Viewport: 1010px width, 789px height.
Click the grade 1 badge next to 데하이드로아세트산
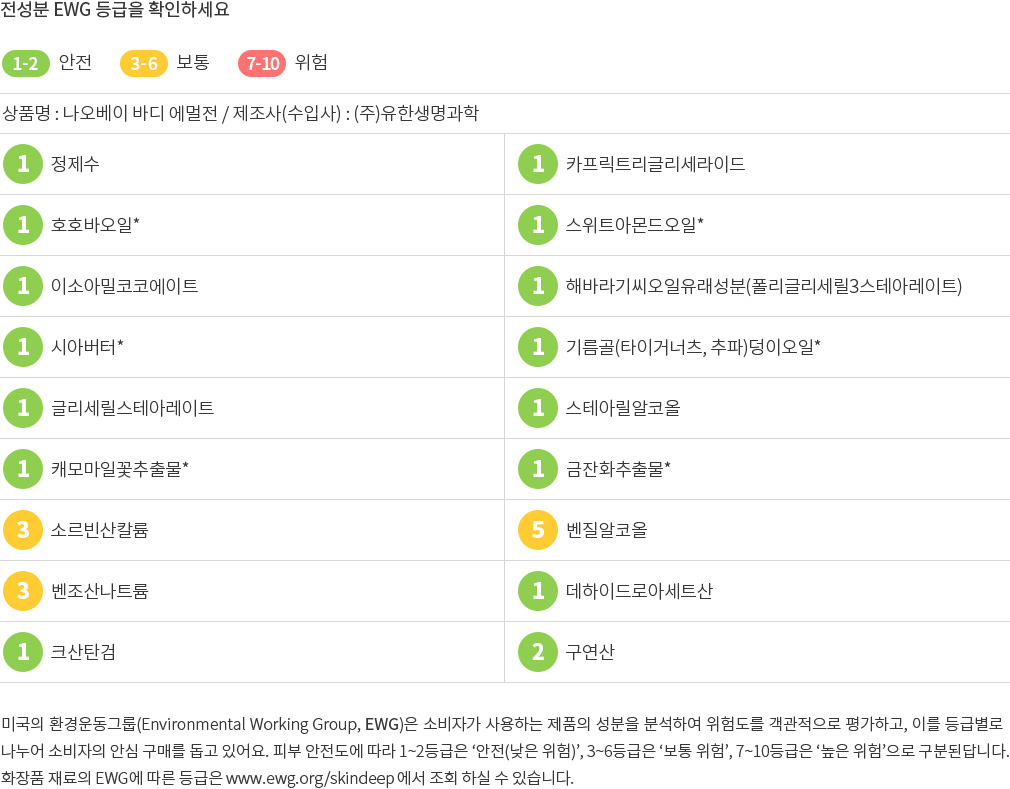tap(538, 591)
